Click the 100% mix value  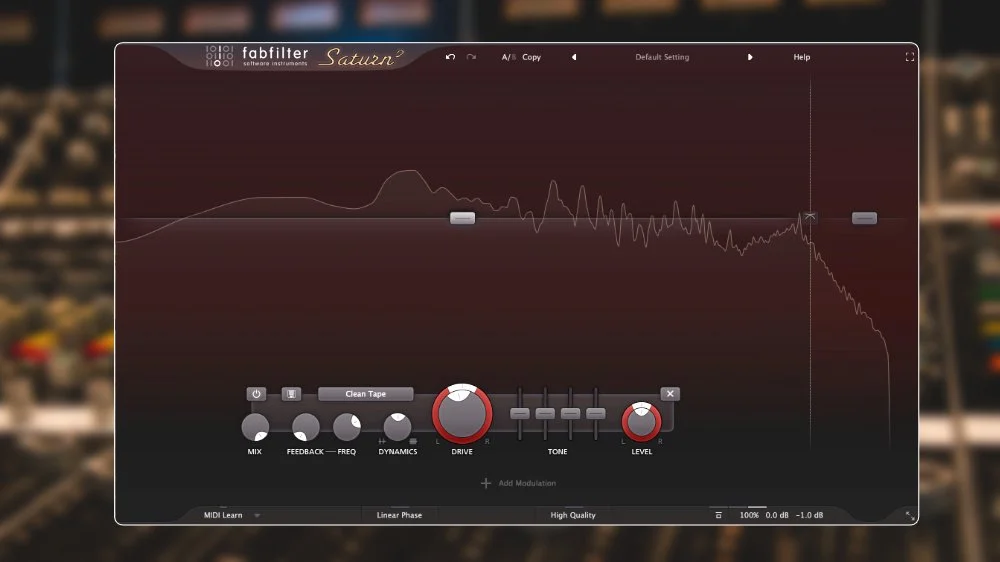coord(749,515)
